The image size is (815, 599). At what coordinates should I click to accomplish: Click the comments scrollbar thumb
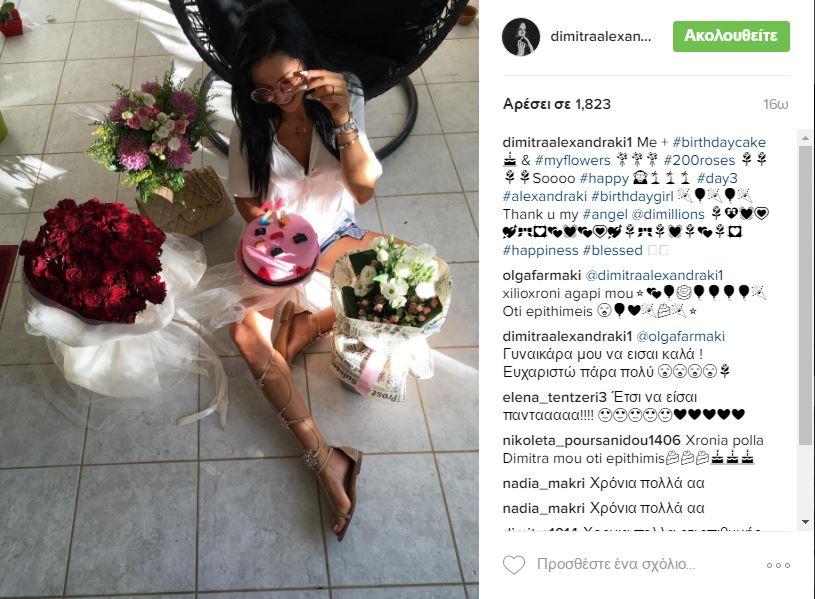pyautogui.click(x=805, y=294)
